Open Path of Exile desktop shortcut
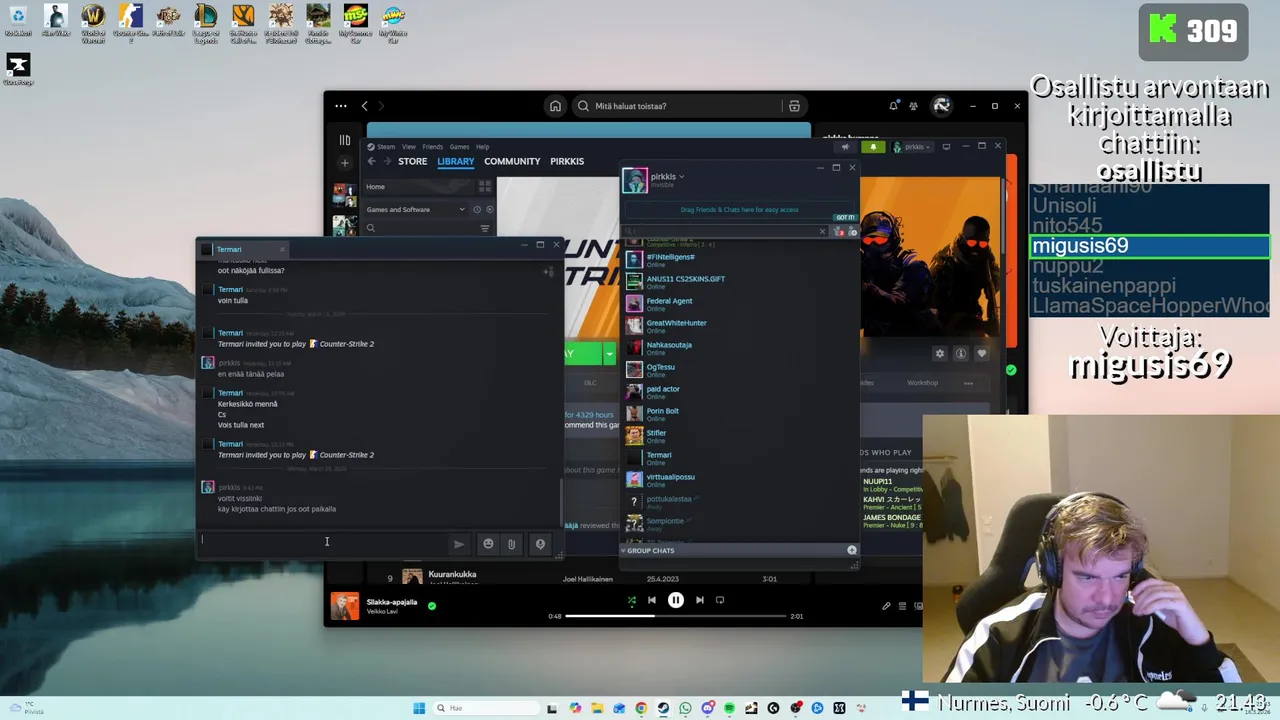Image resolution: width=1280 pixels, height=720 pixels. [168, 20]
